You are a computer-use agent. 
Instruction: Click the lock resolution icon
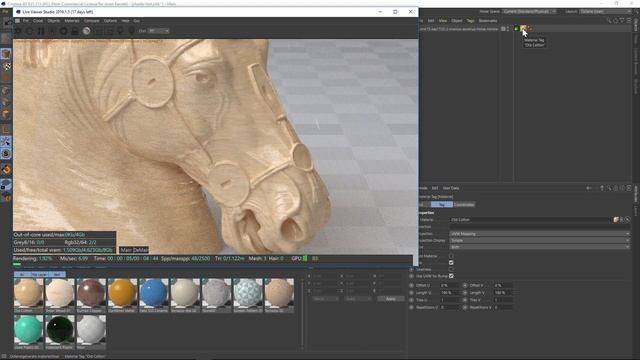[x=75, y=31]
